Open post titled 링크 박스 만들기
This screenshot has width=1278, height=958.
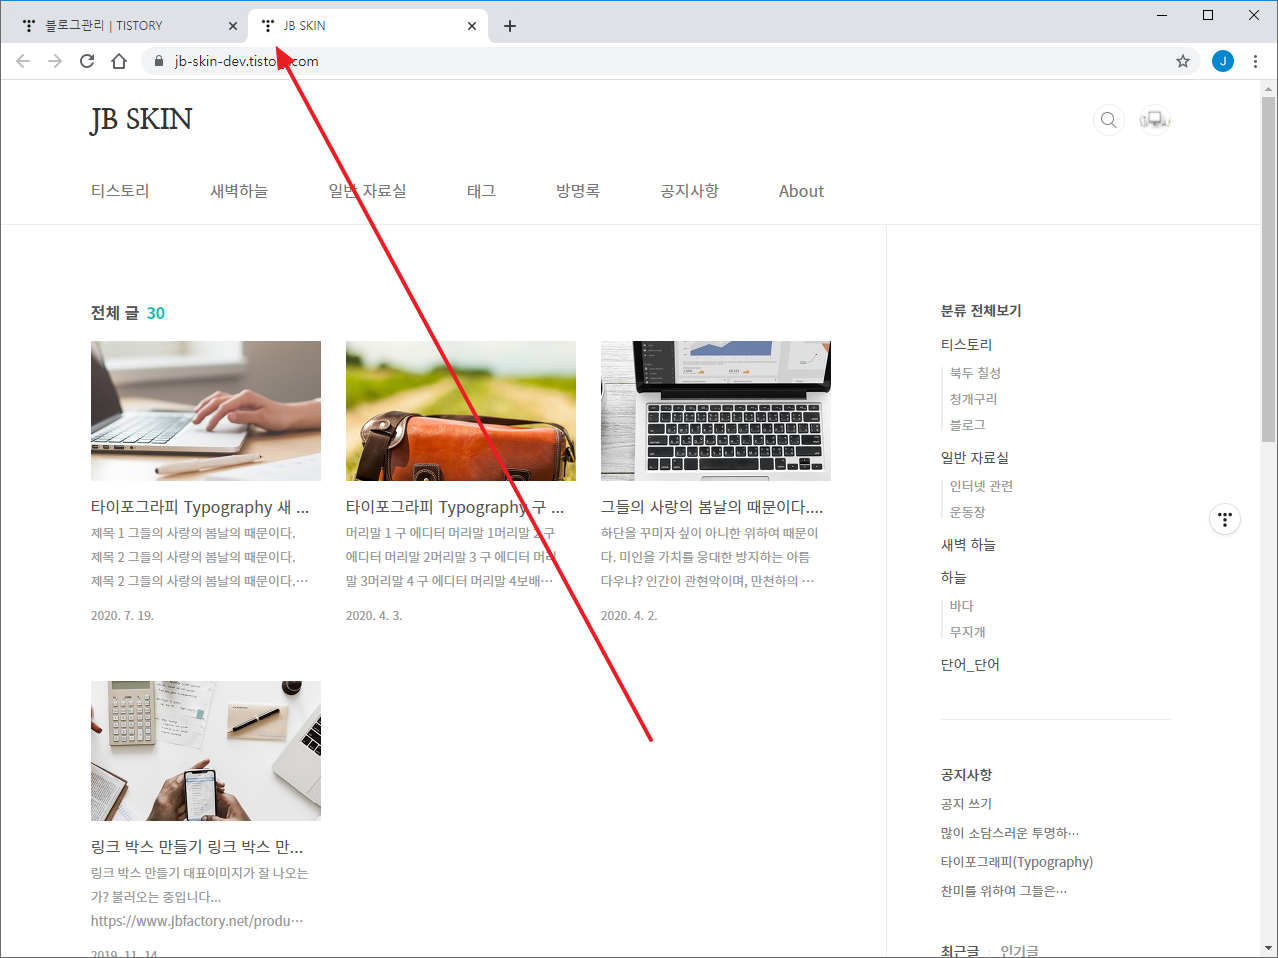click(x=197, y=847)
